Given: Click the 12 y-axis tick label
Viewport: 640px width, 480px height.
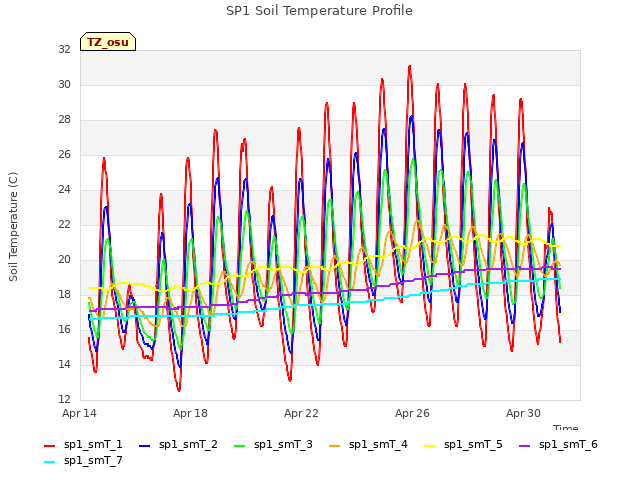Looking at the screenshot, I should pos(64,399).
